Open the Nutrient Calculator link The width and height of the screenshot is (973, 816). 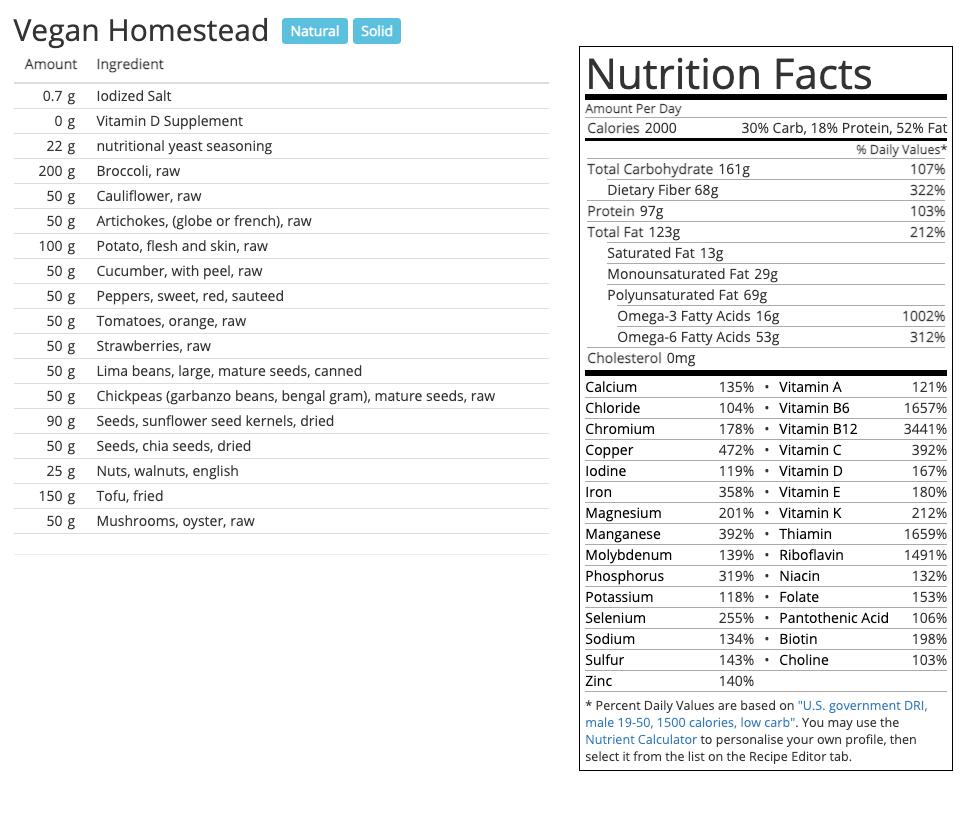coord(641,740)
